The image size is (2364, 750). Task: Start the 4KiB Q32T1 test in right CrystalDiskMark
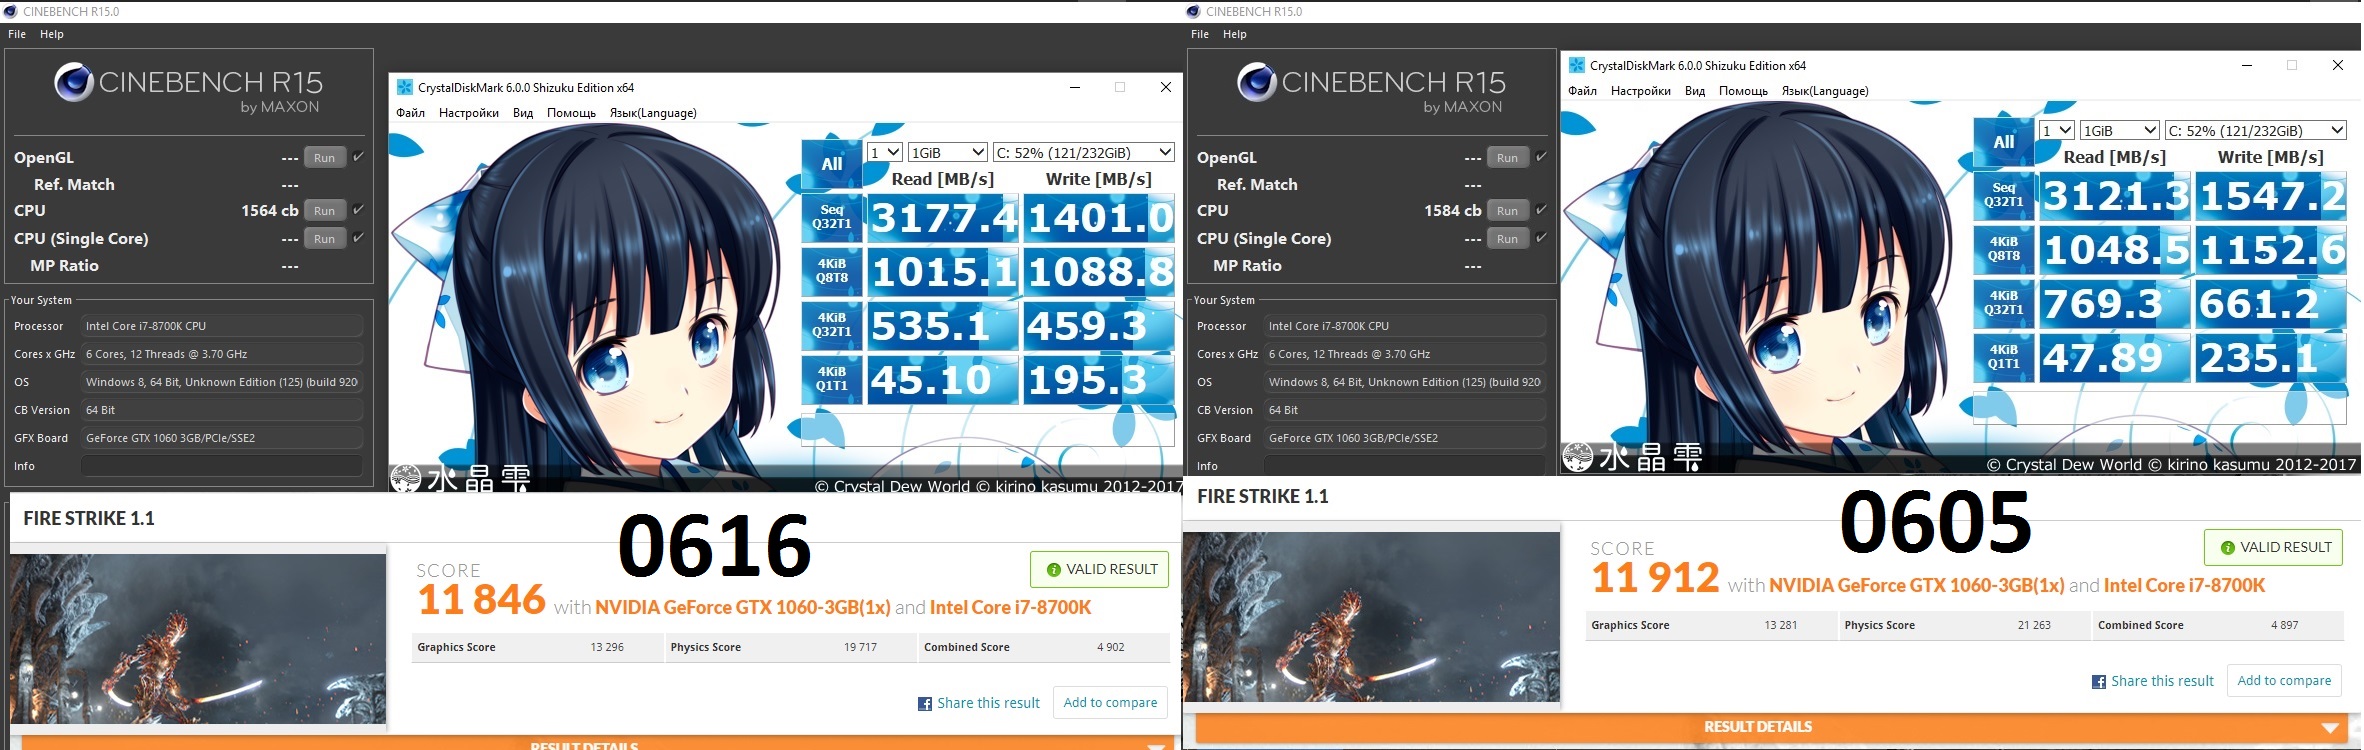(x=2004, y=303)
